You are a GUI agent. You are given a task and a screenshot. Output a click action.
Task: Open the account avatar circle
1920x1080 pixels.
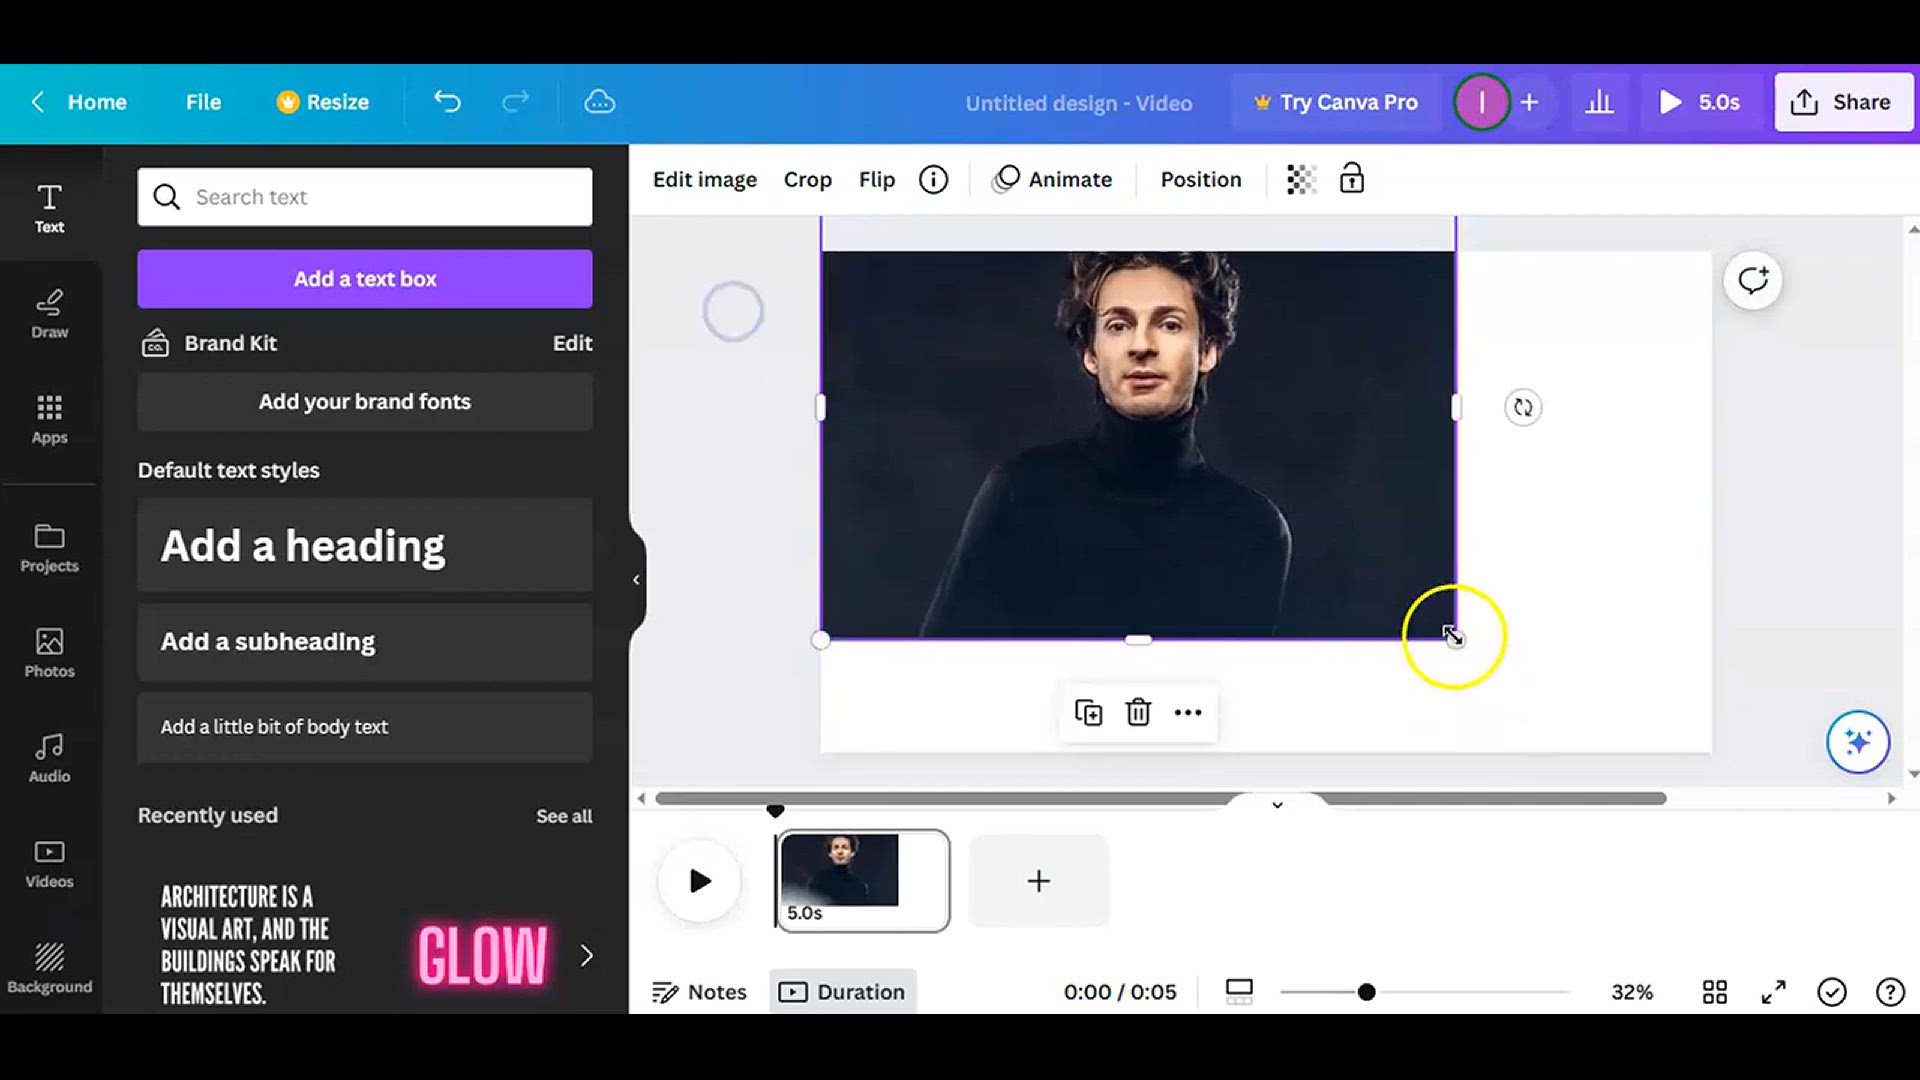click(1481, 102)
